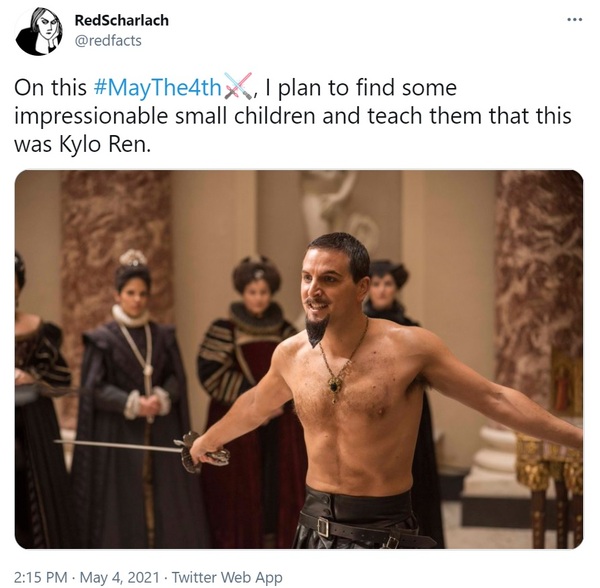Click the tweet text mentioning Kylo Ren
This screenshot has height=588, width=600.
pyautogui.click(x=293, y=116)
